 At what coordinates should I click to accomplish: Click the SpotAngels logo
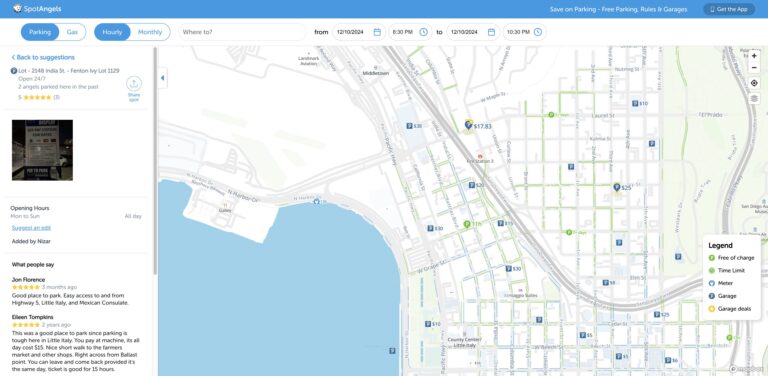click(x=37, y=9)
